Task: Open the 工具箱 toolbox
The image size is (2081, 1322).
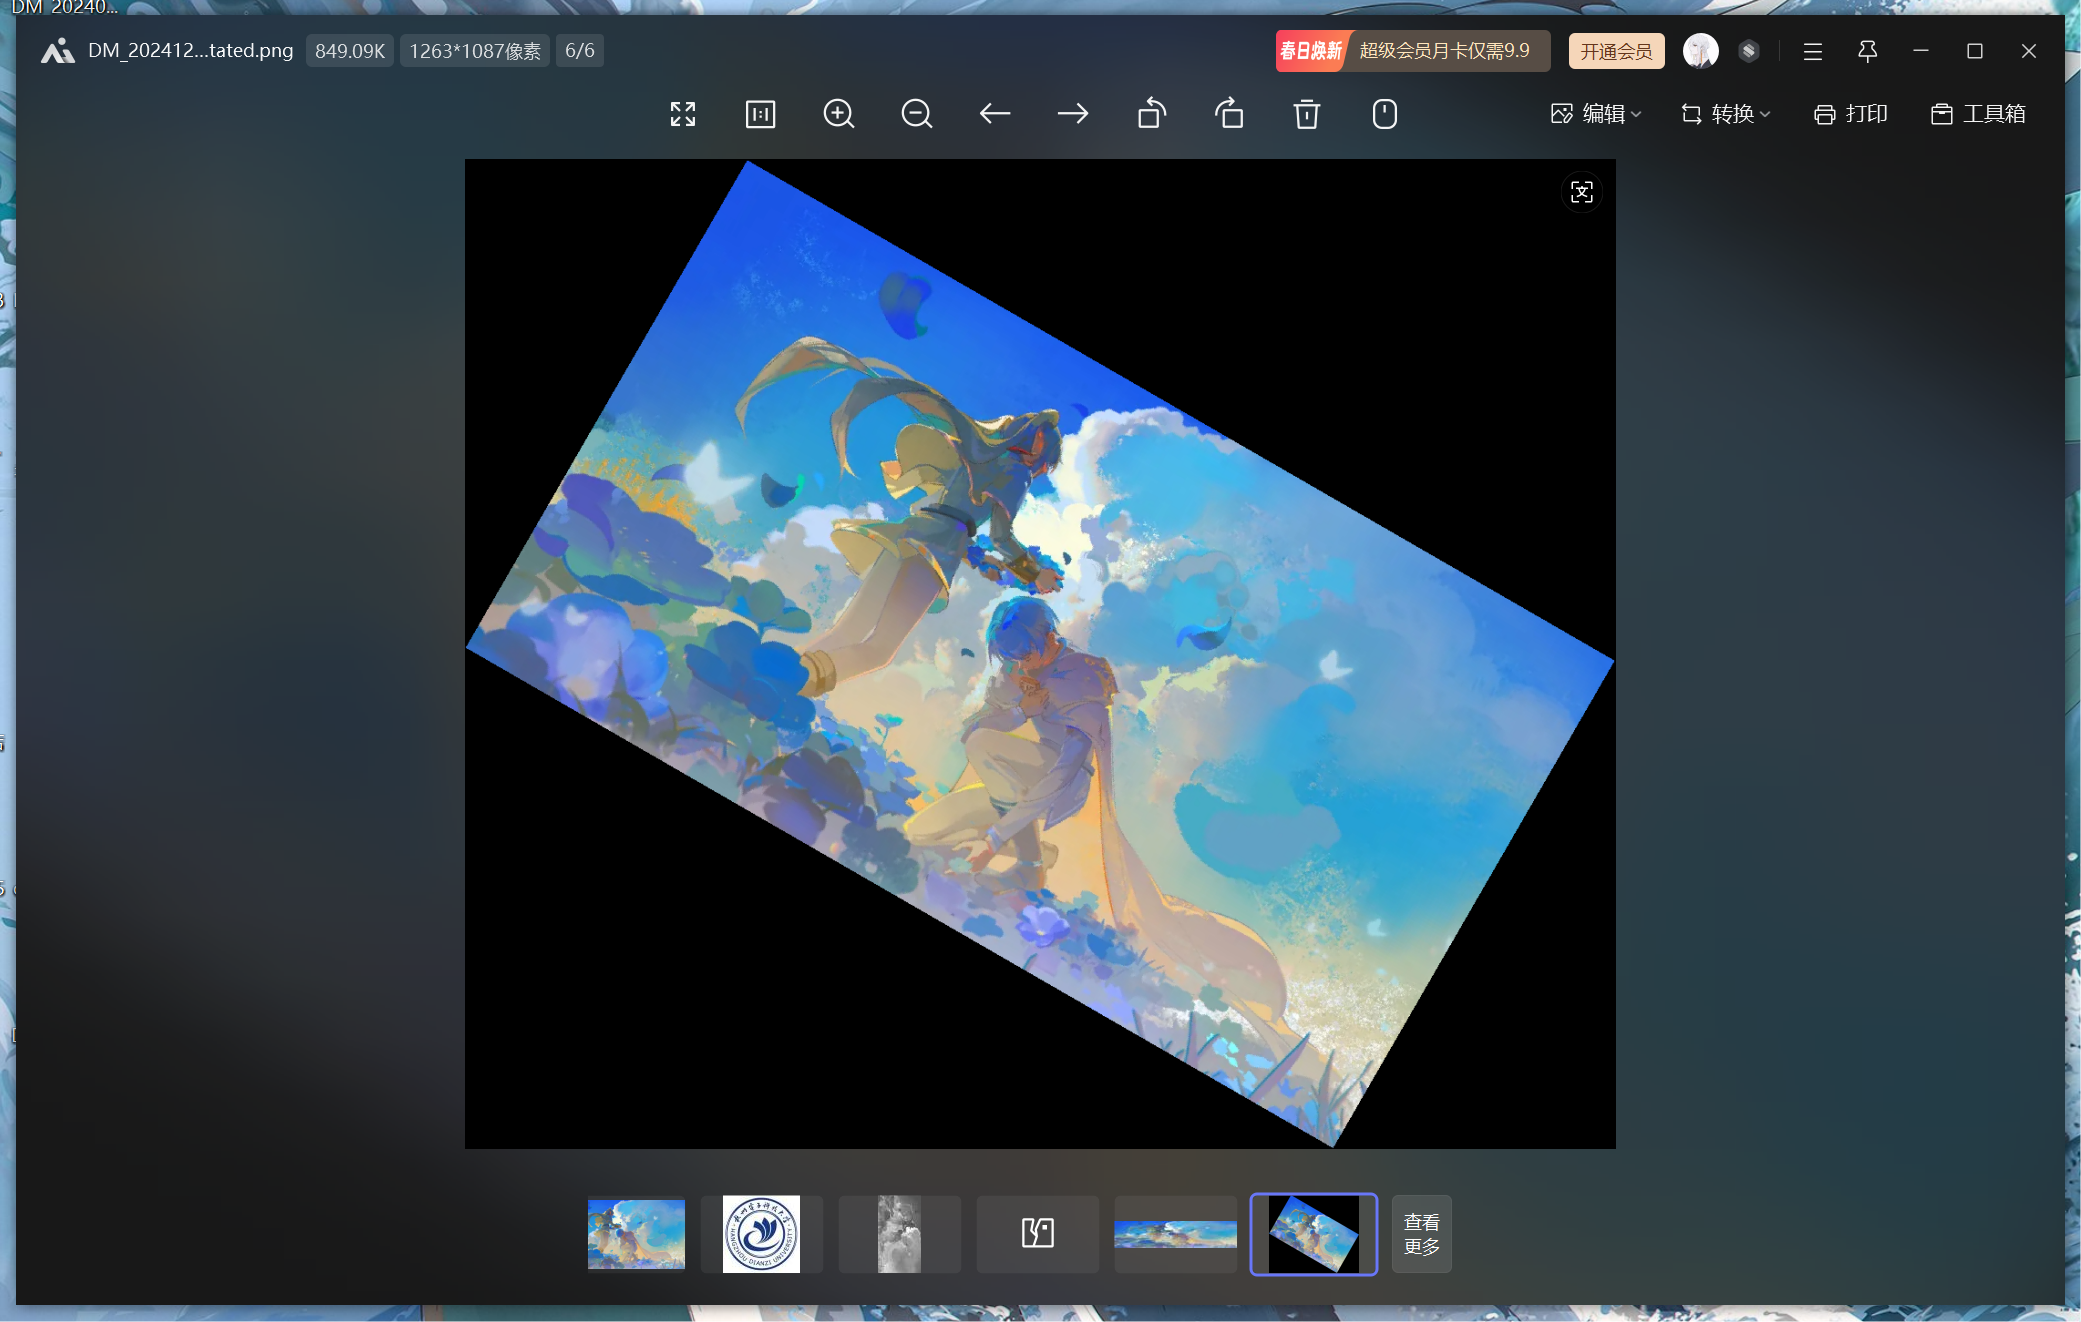Action: 1978,114
